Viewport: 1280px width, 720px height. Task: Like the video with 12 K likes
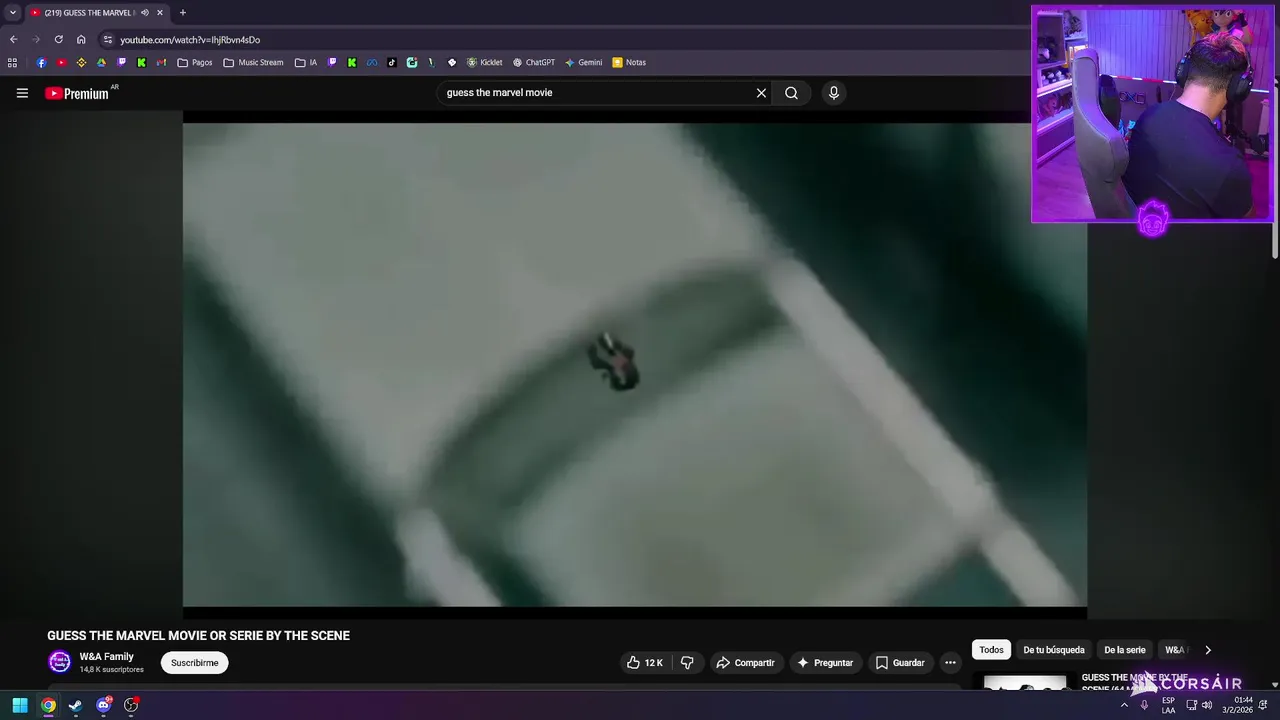(645, 663)
